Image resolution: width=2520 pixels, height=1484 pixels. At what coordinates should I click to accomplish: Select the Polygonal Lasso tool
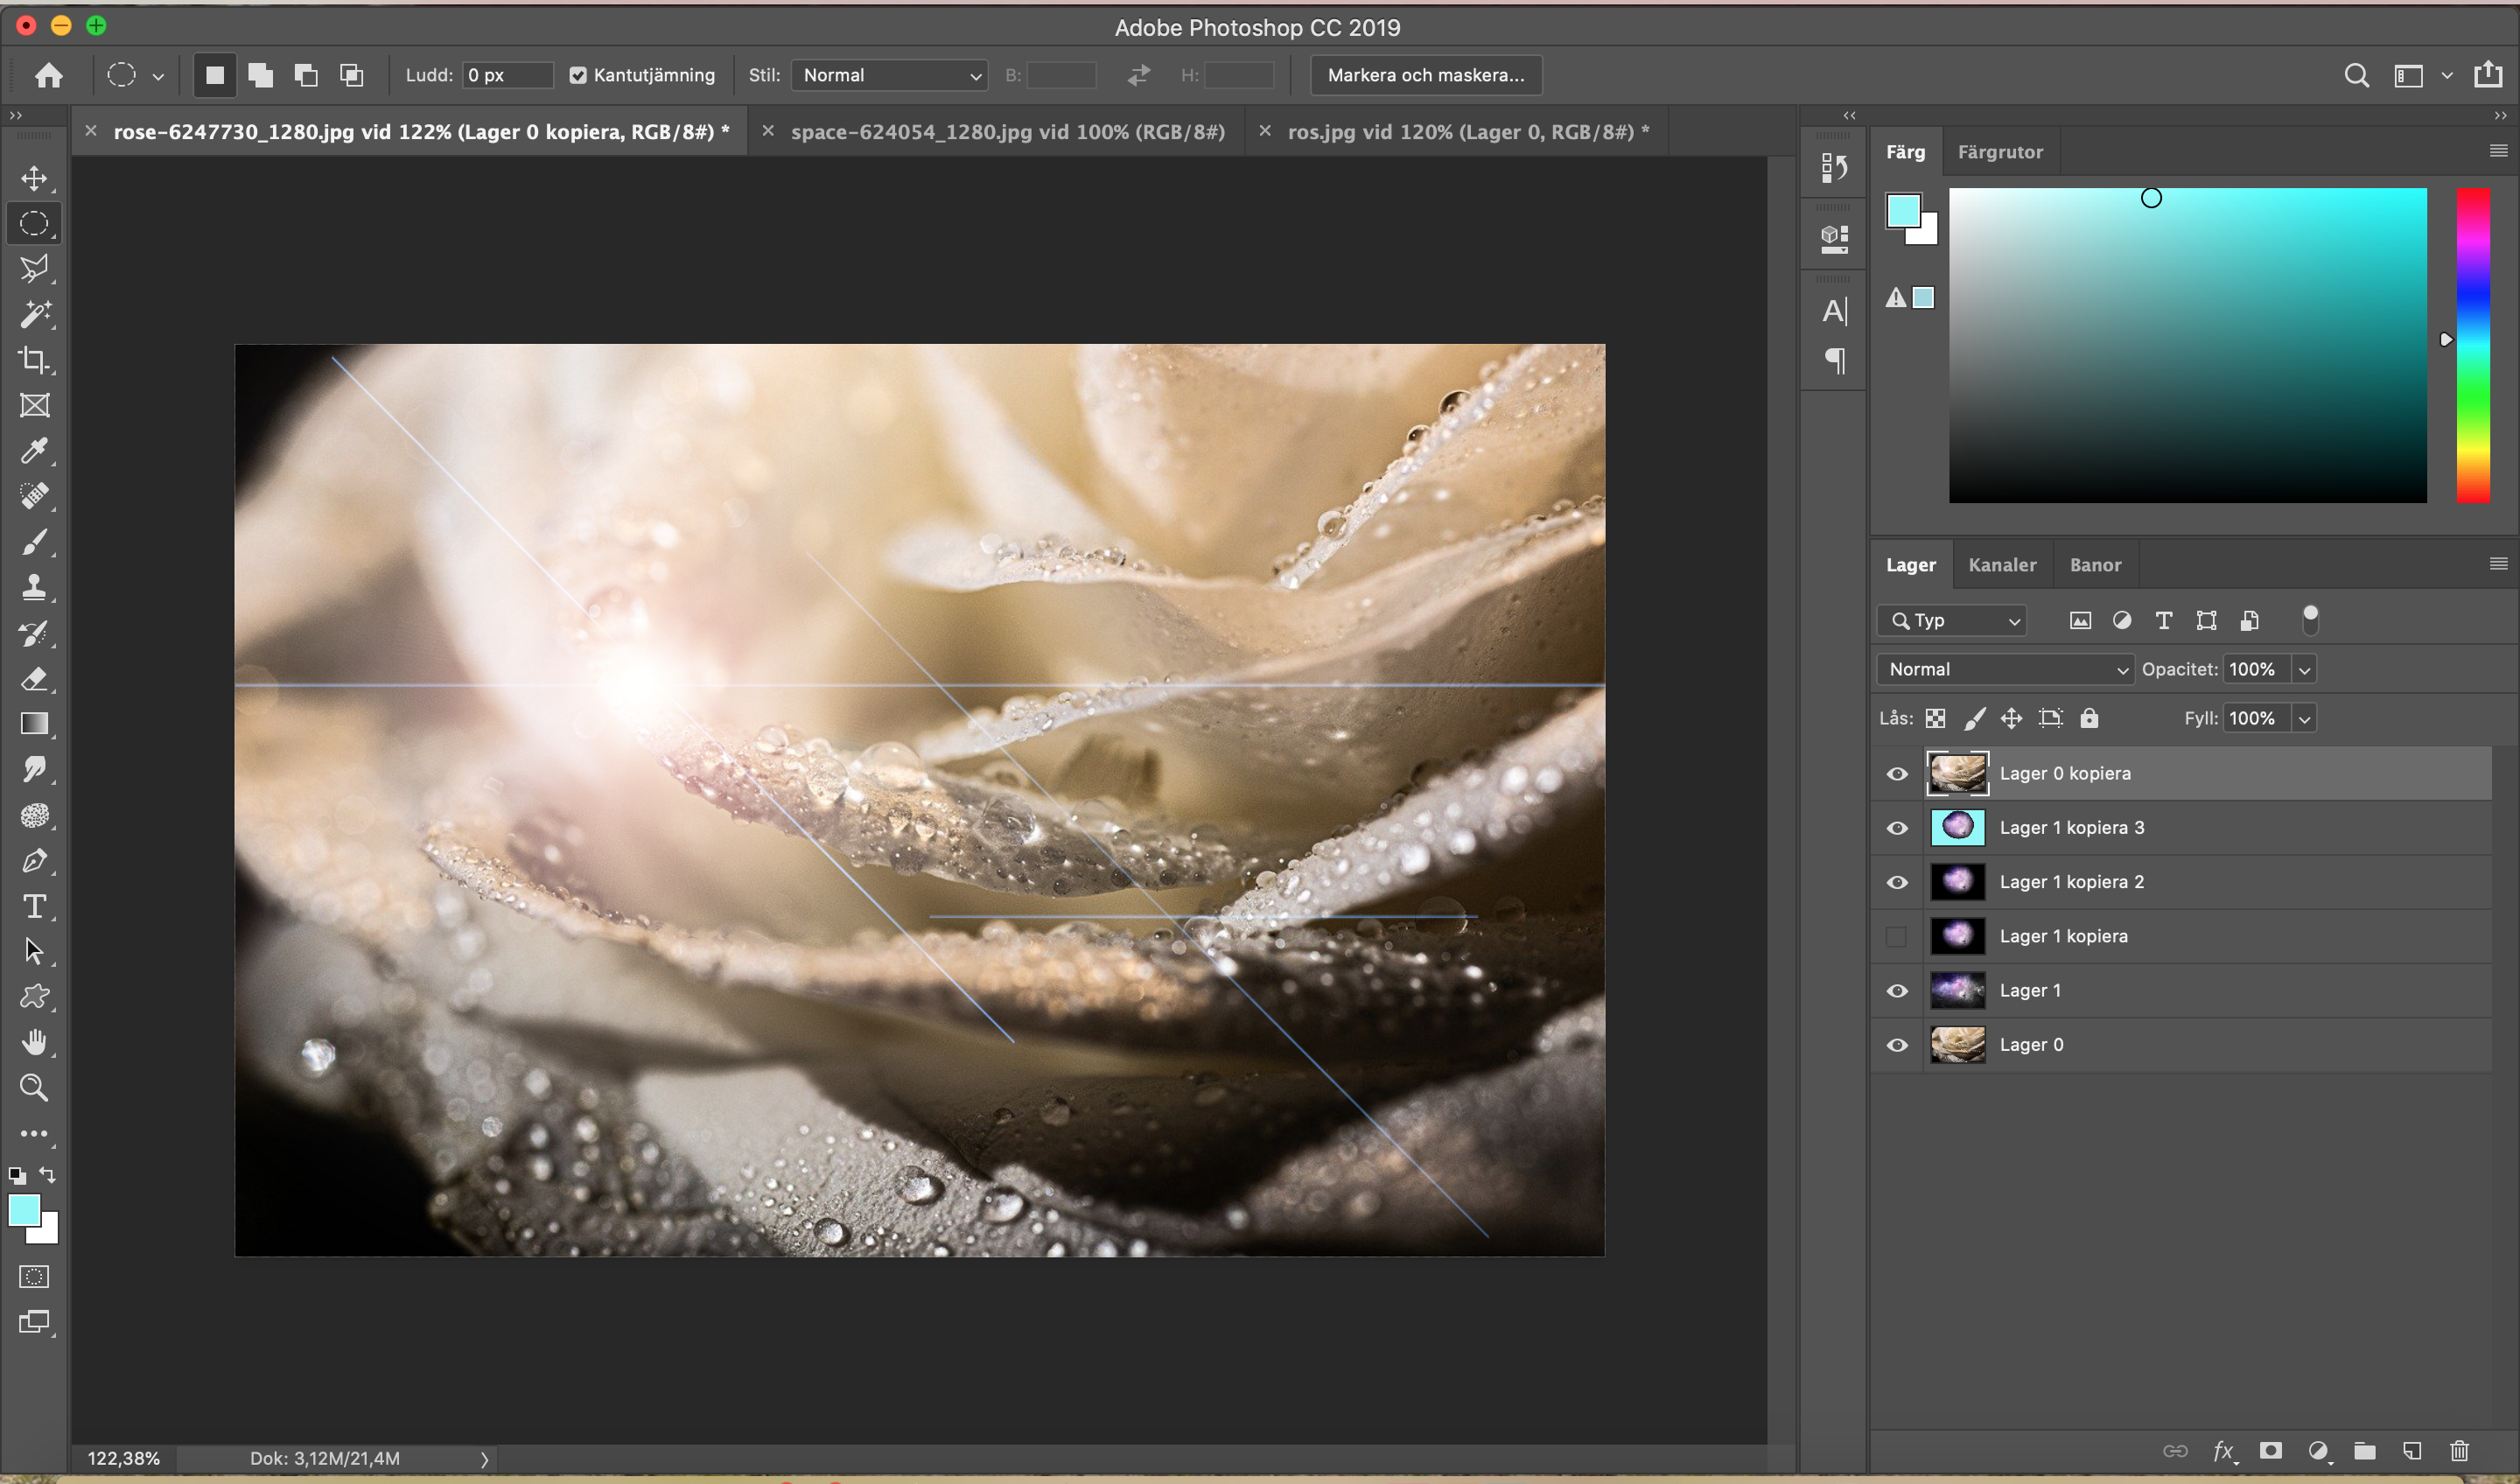[x=34, y=268]
